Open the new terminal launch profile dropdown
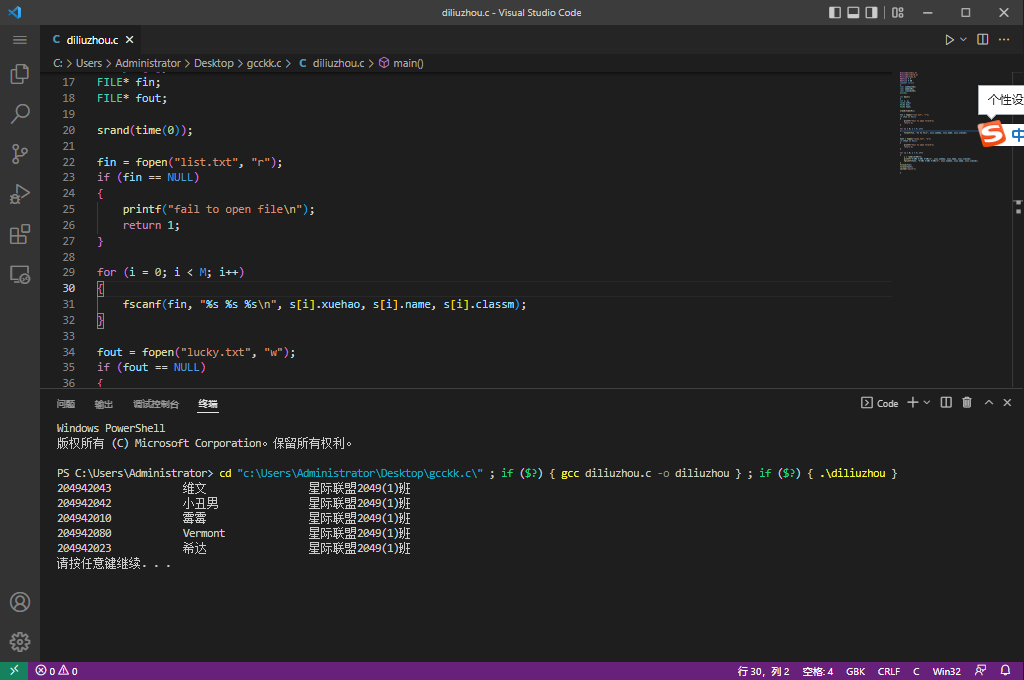Image resolution: width=1024 pixels, height=680 pixels. tap(927, 403)
